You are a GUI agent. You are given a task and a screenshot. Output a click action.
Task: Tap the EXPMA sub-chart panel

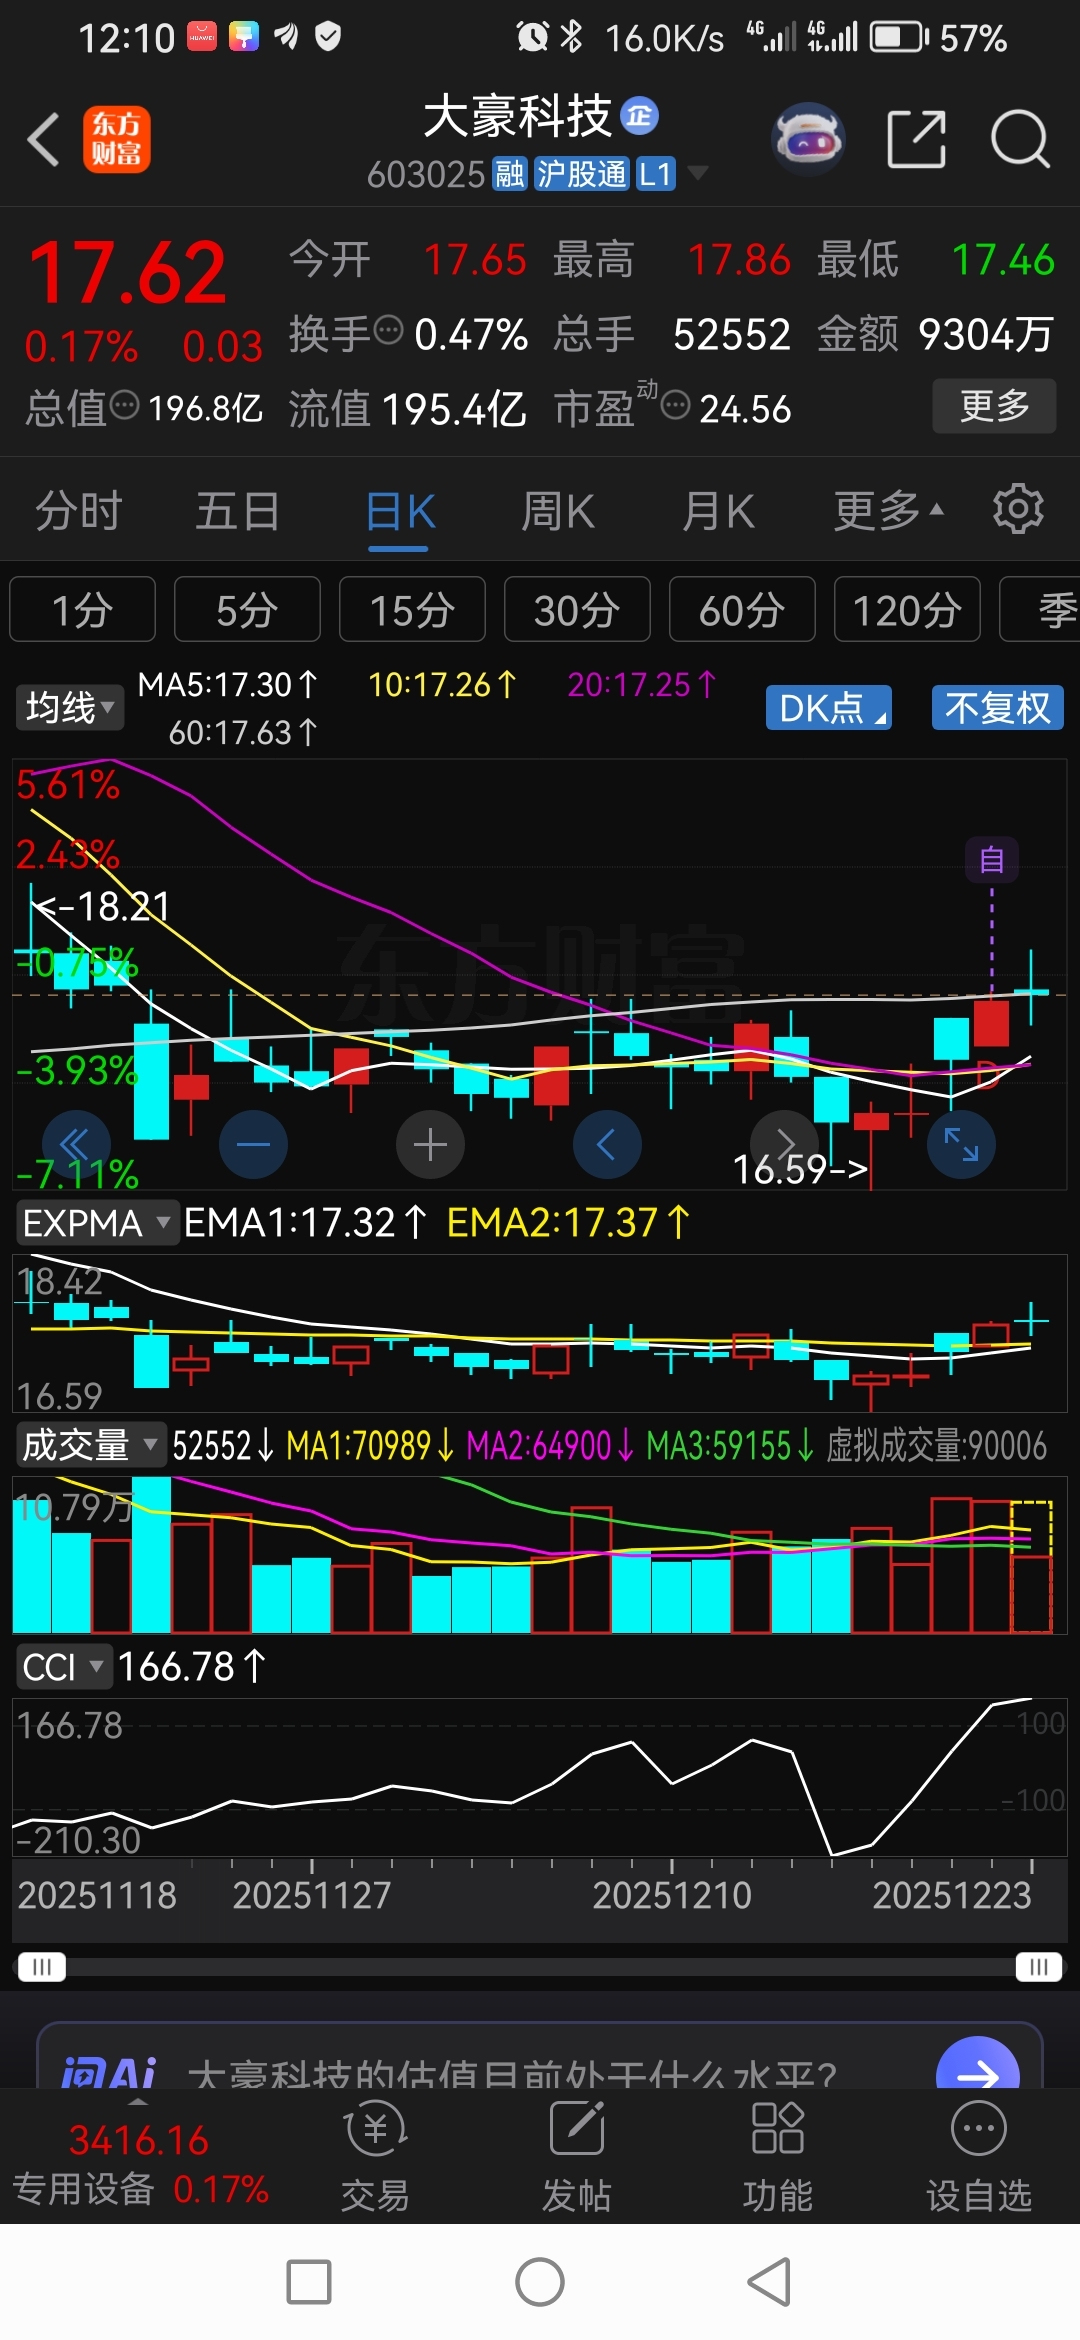pos(540,1333)
